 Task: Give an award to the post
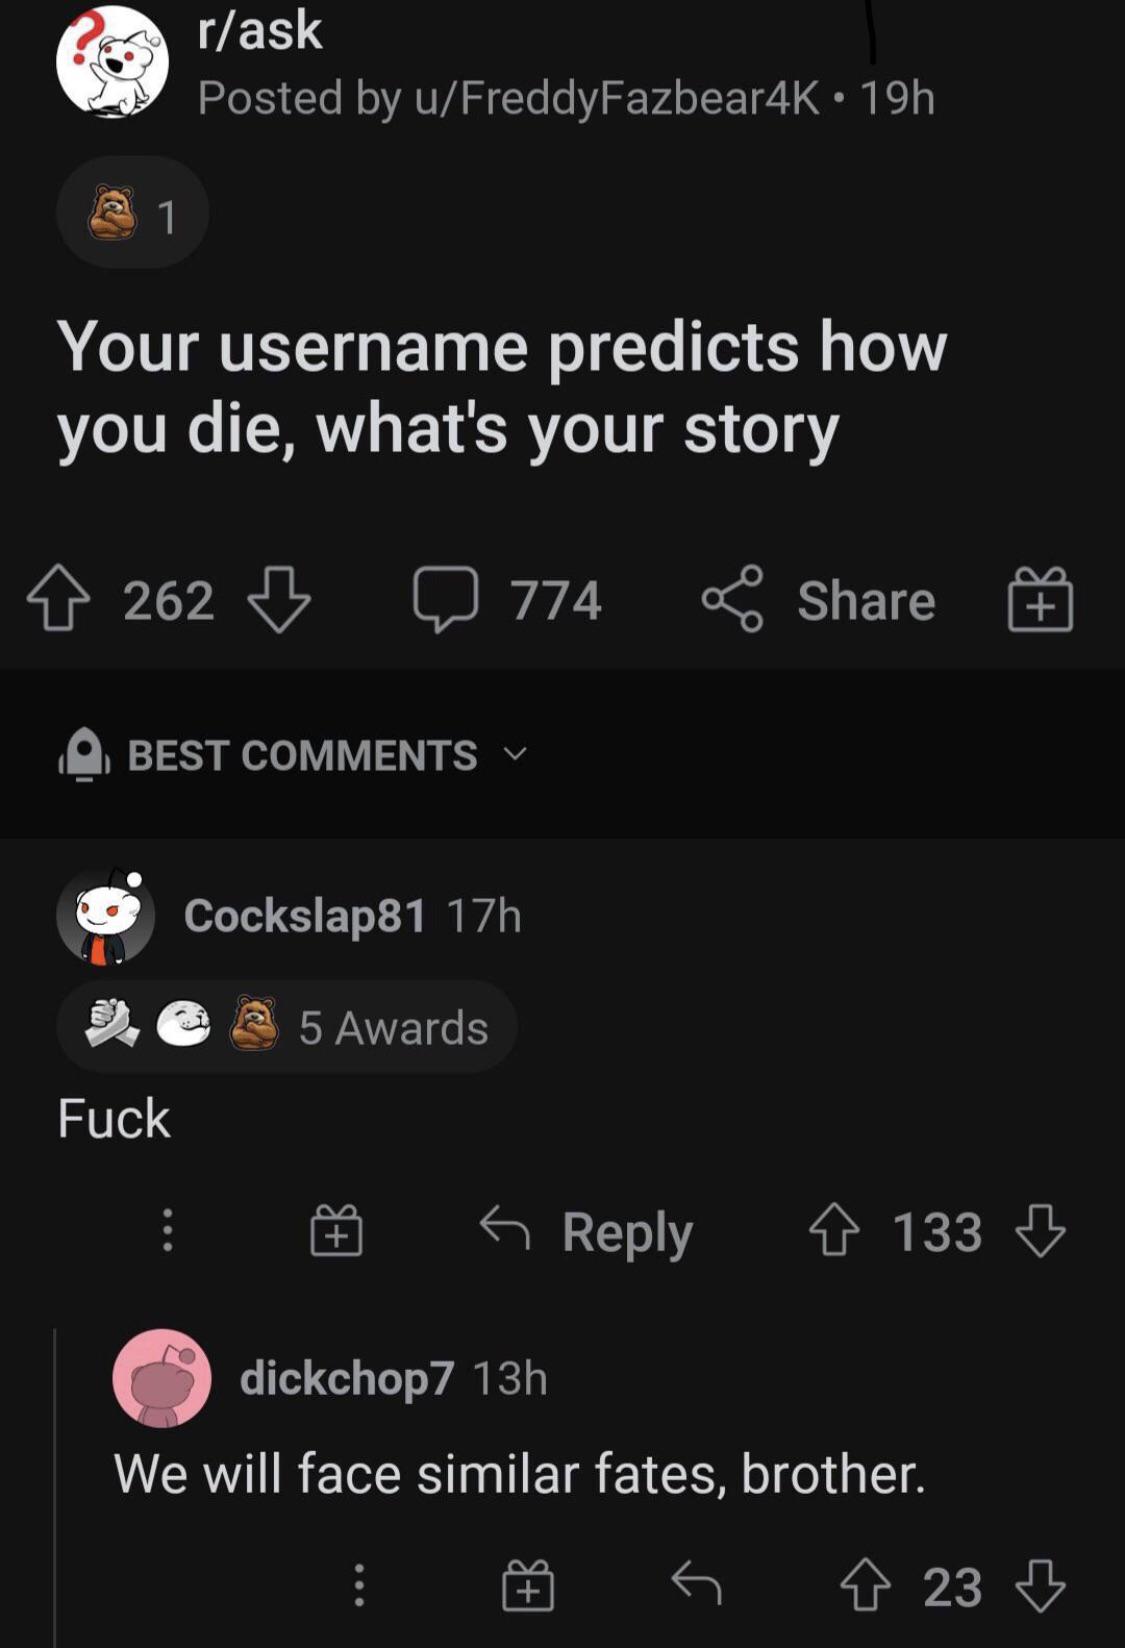point(1040,599)
